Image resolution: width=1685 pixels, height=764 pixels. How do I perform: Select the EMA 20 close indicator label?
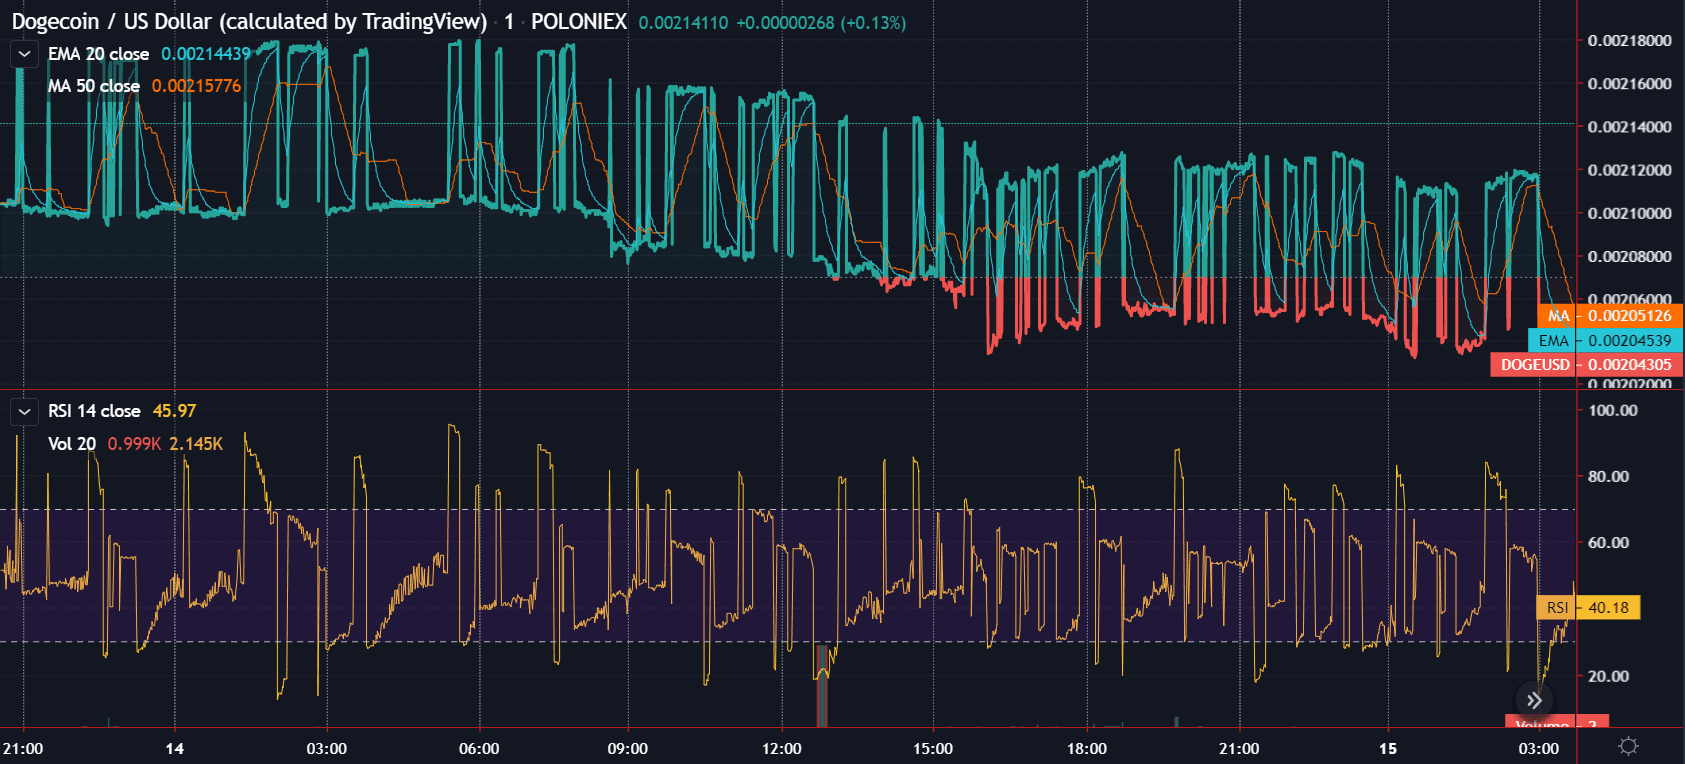98,54
